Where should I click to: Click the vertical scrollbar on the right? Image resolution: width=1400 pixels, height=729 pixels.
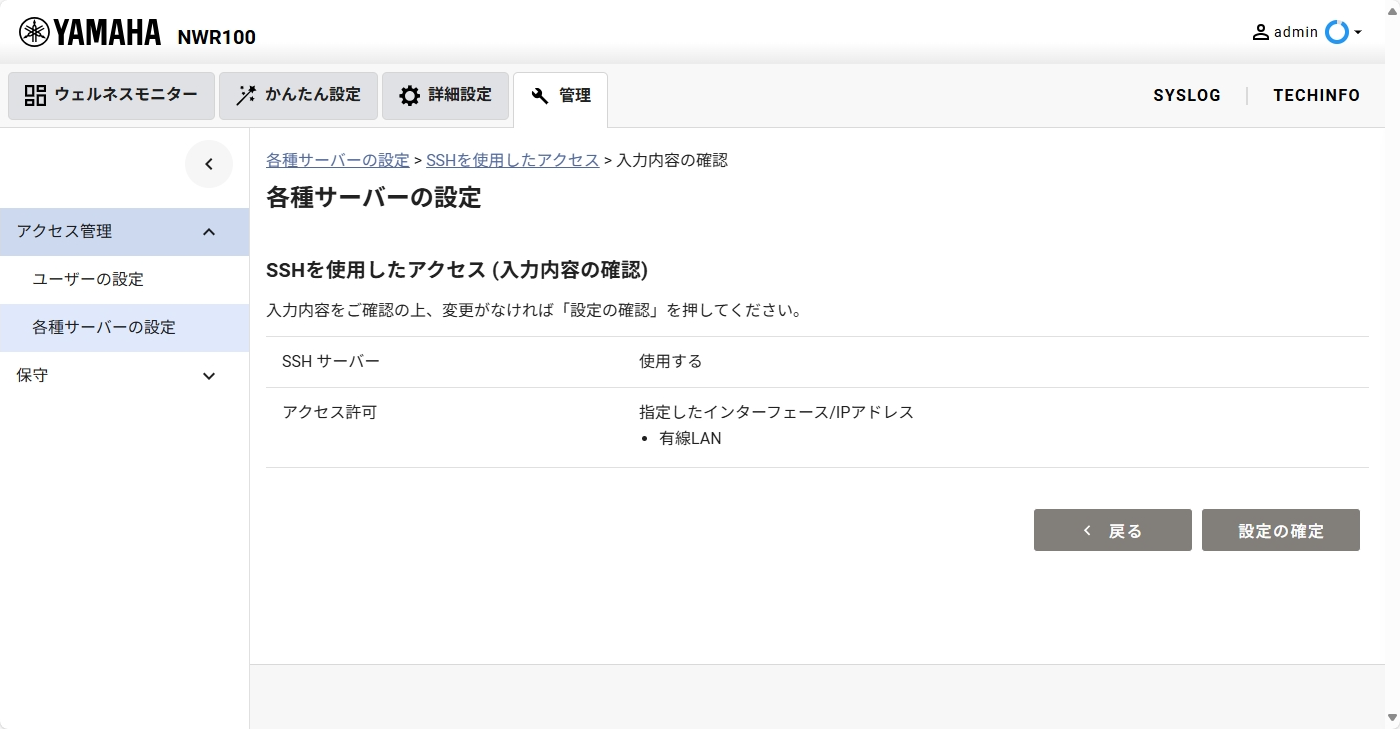click(x=1393, y=364)
